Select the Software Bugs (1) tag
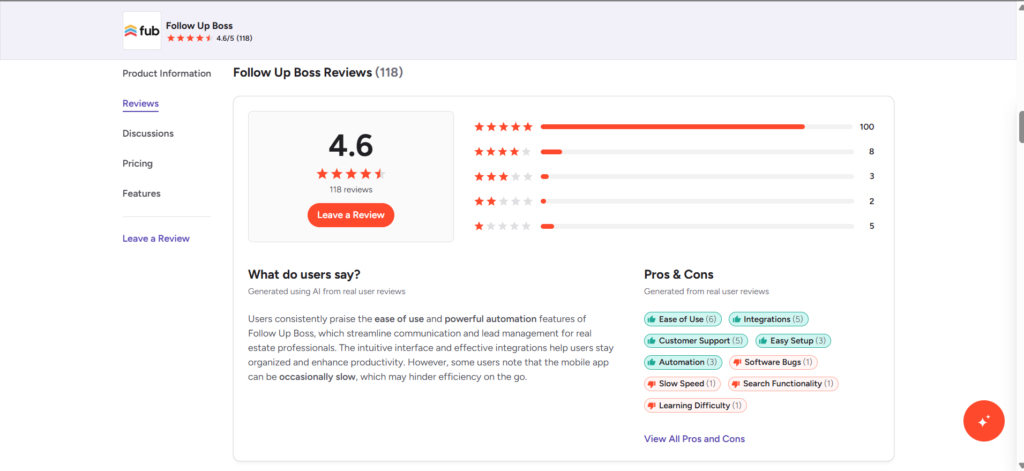Screen dimensions: 1024x471 (x=773, y=362)
